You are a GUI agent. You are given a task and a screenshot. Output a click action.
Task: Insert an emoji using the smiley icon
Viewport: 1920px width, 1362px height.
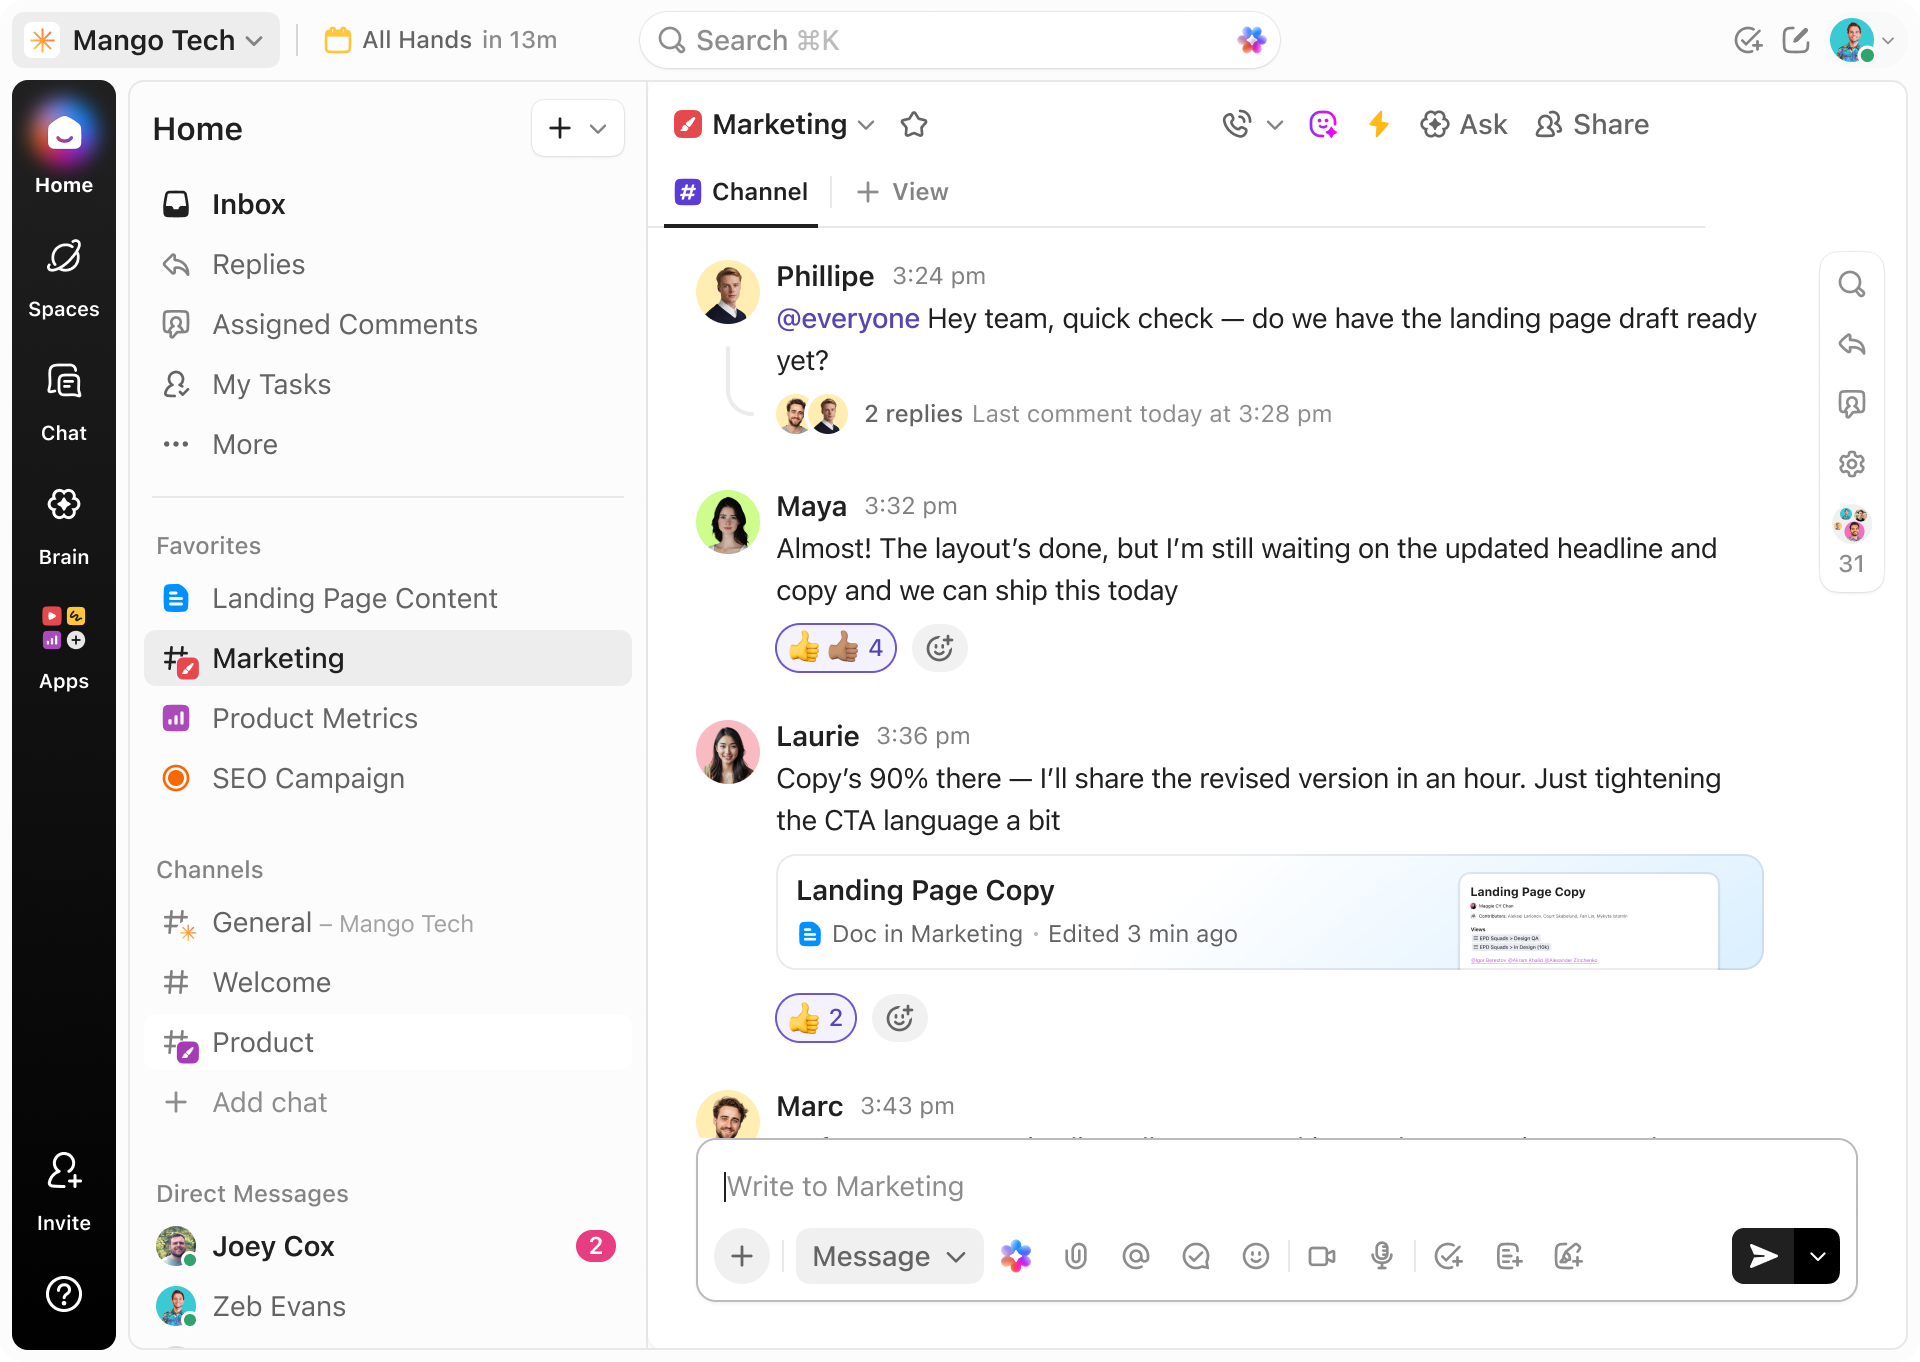coord(1256,1256)
